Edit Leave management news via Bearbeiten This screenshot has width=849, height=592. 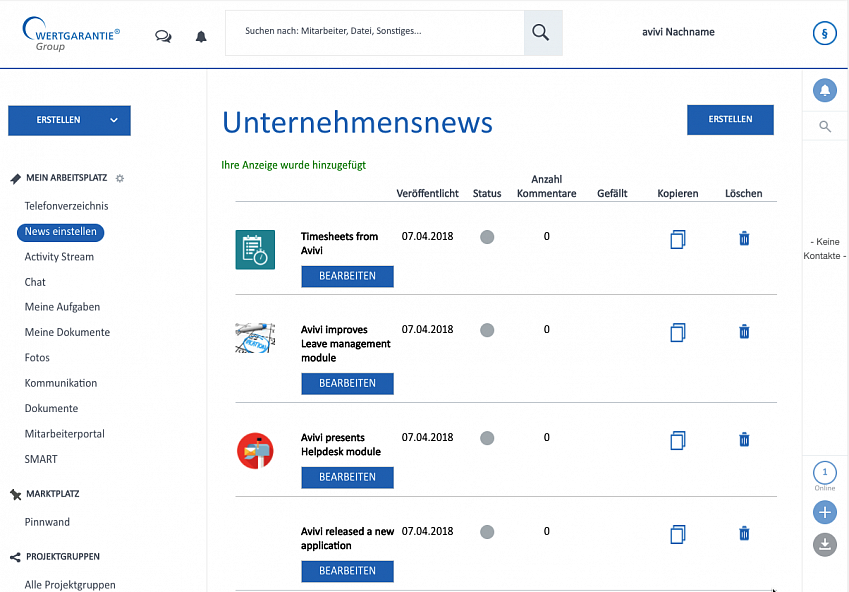click(347, 383)
